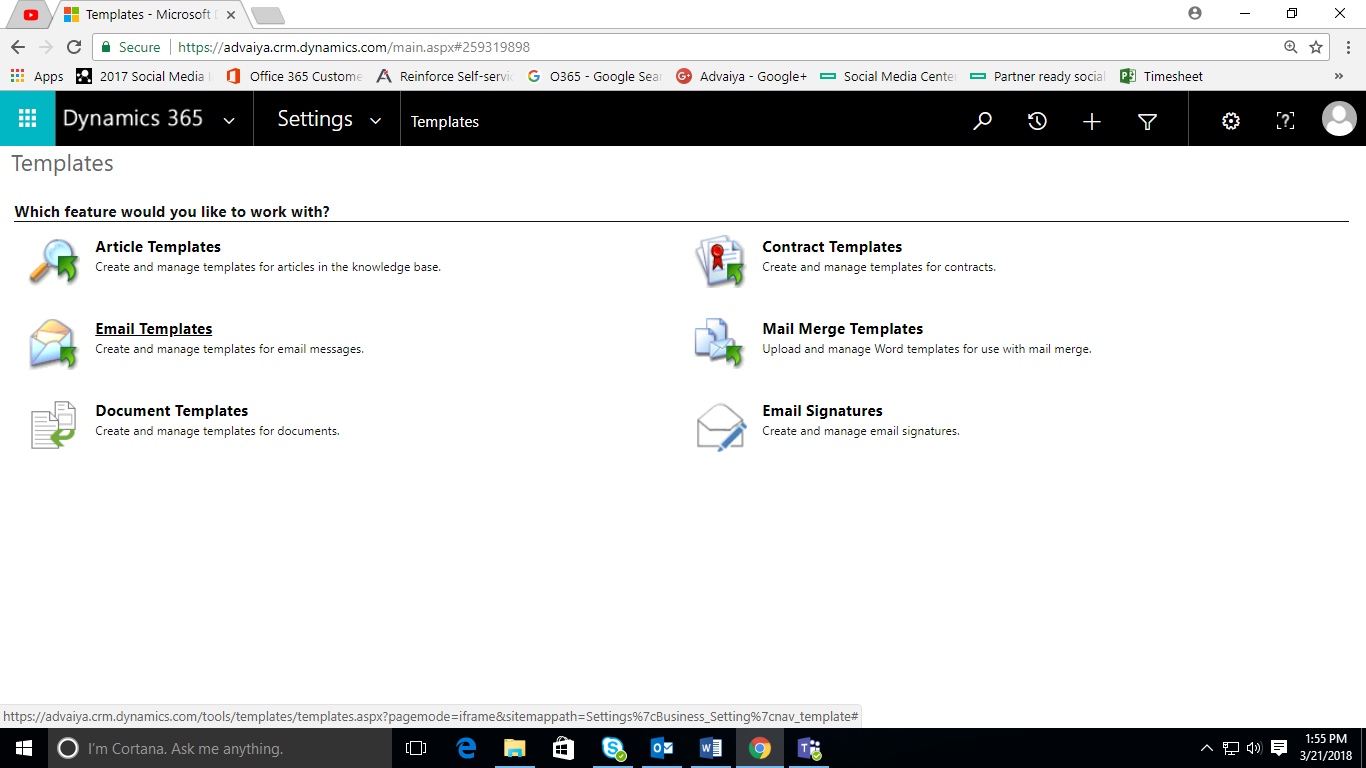
Task: Open the Windows Start menu
Action: tap(24, 748)
